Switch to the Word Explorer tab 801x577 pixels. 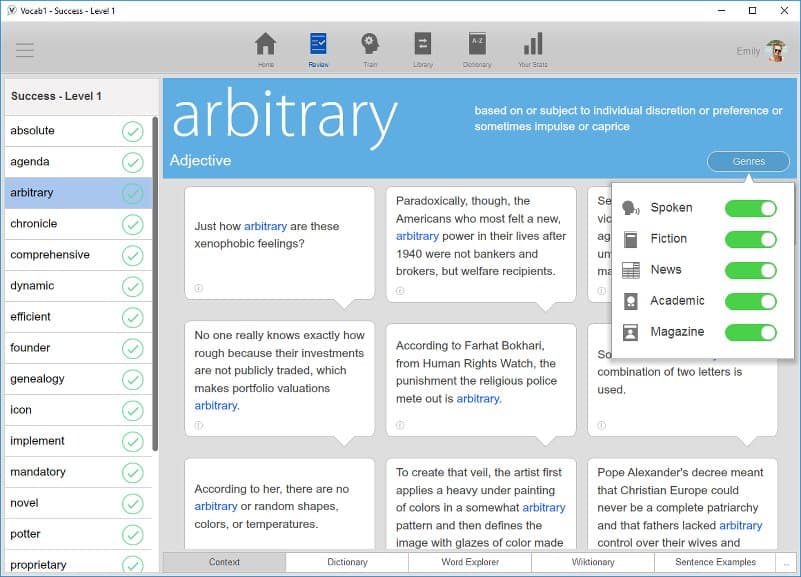(x=469, y=562)
